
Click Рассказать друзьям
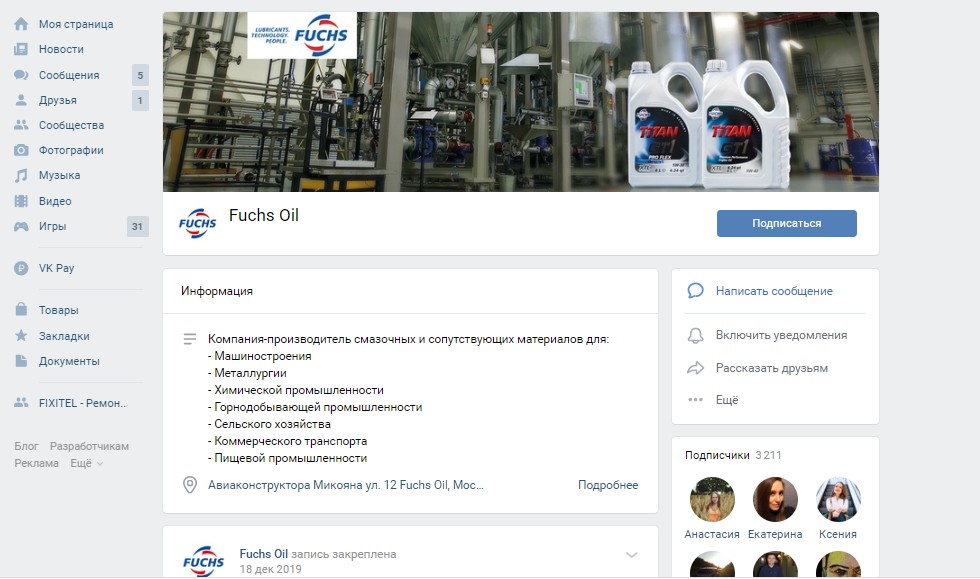[x=772, y=368]
